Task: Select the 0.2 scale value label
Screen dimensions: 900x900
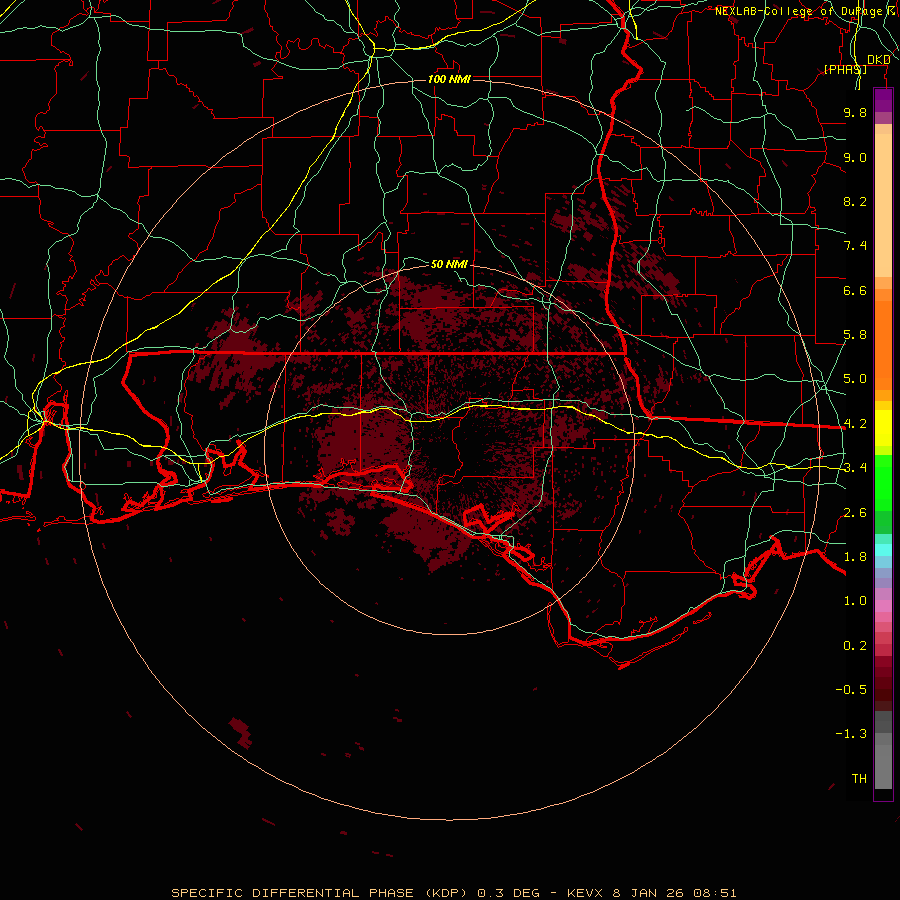Action: click(x=855, y=646)
